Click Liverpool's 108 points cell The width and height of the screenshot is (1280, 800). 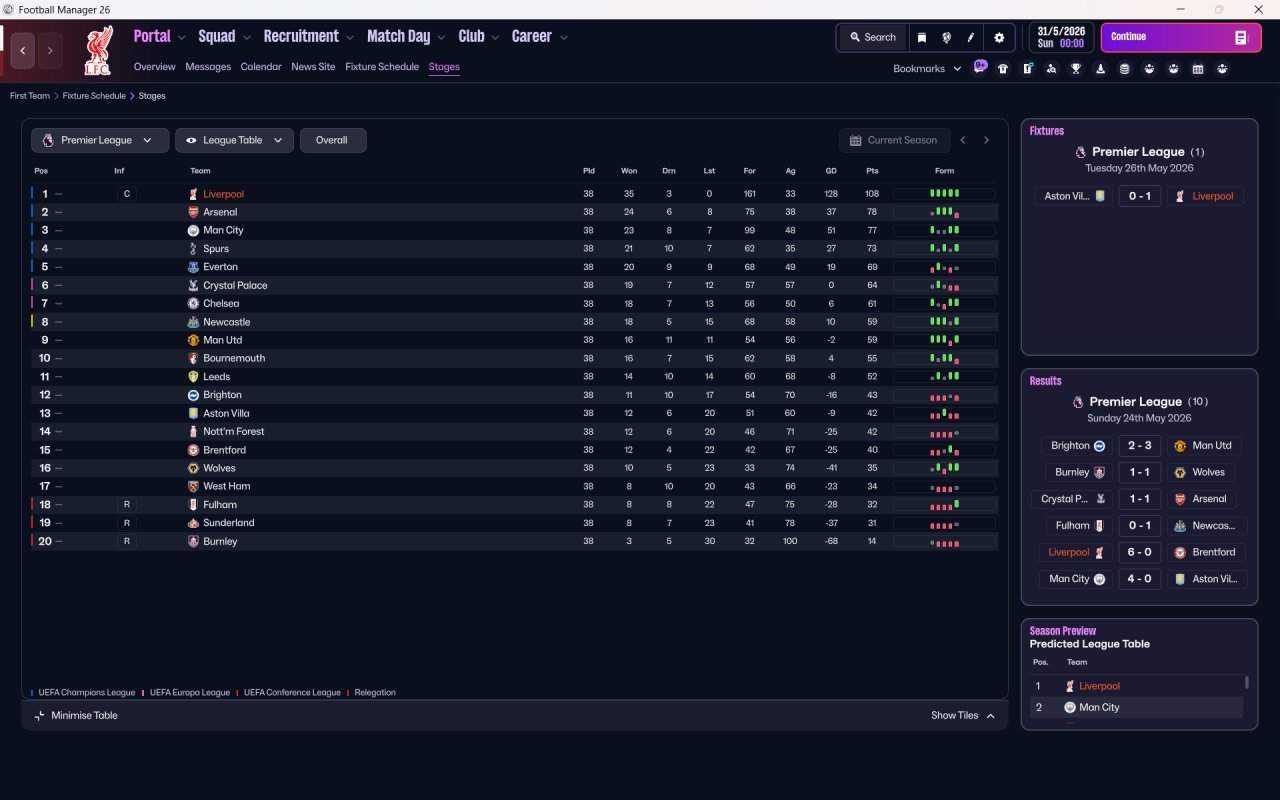[x=872, y=194]
